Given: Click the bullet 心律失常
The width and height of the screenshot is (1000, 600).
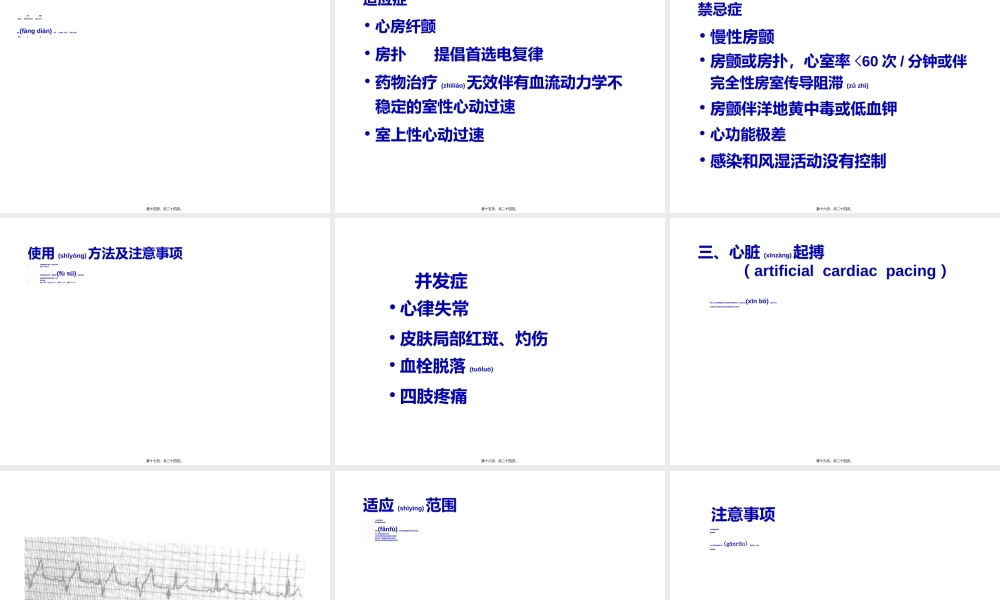Looking at the screenshot, I should pos(434,309).
